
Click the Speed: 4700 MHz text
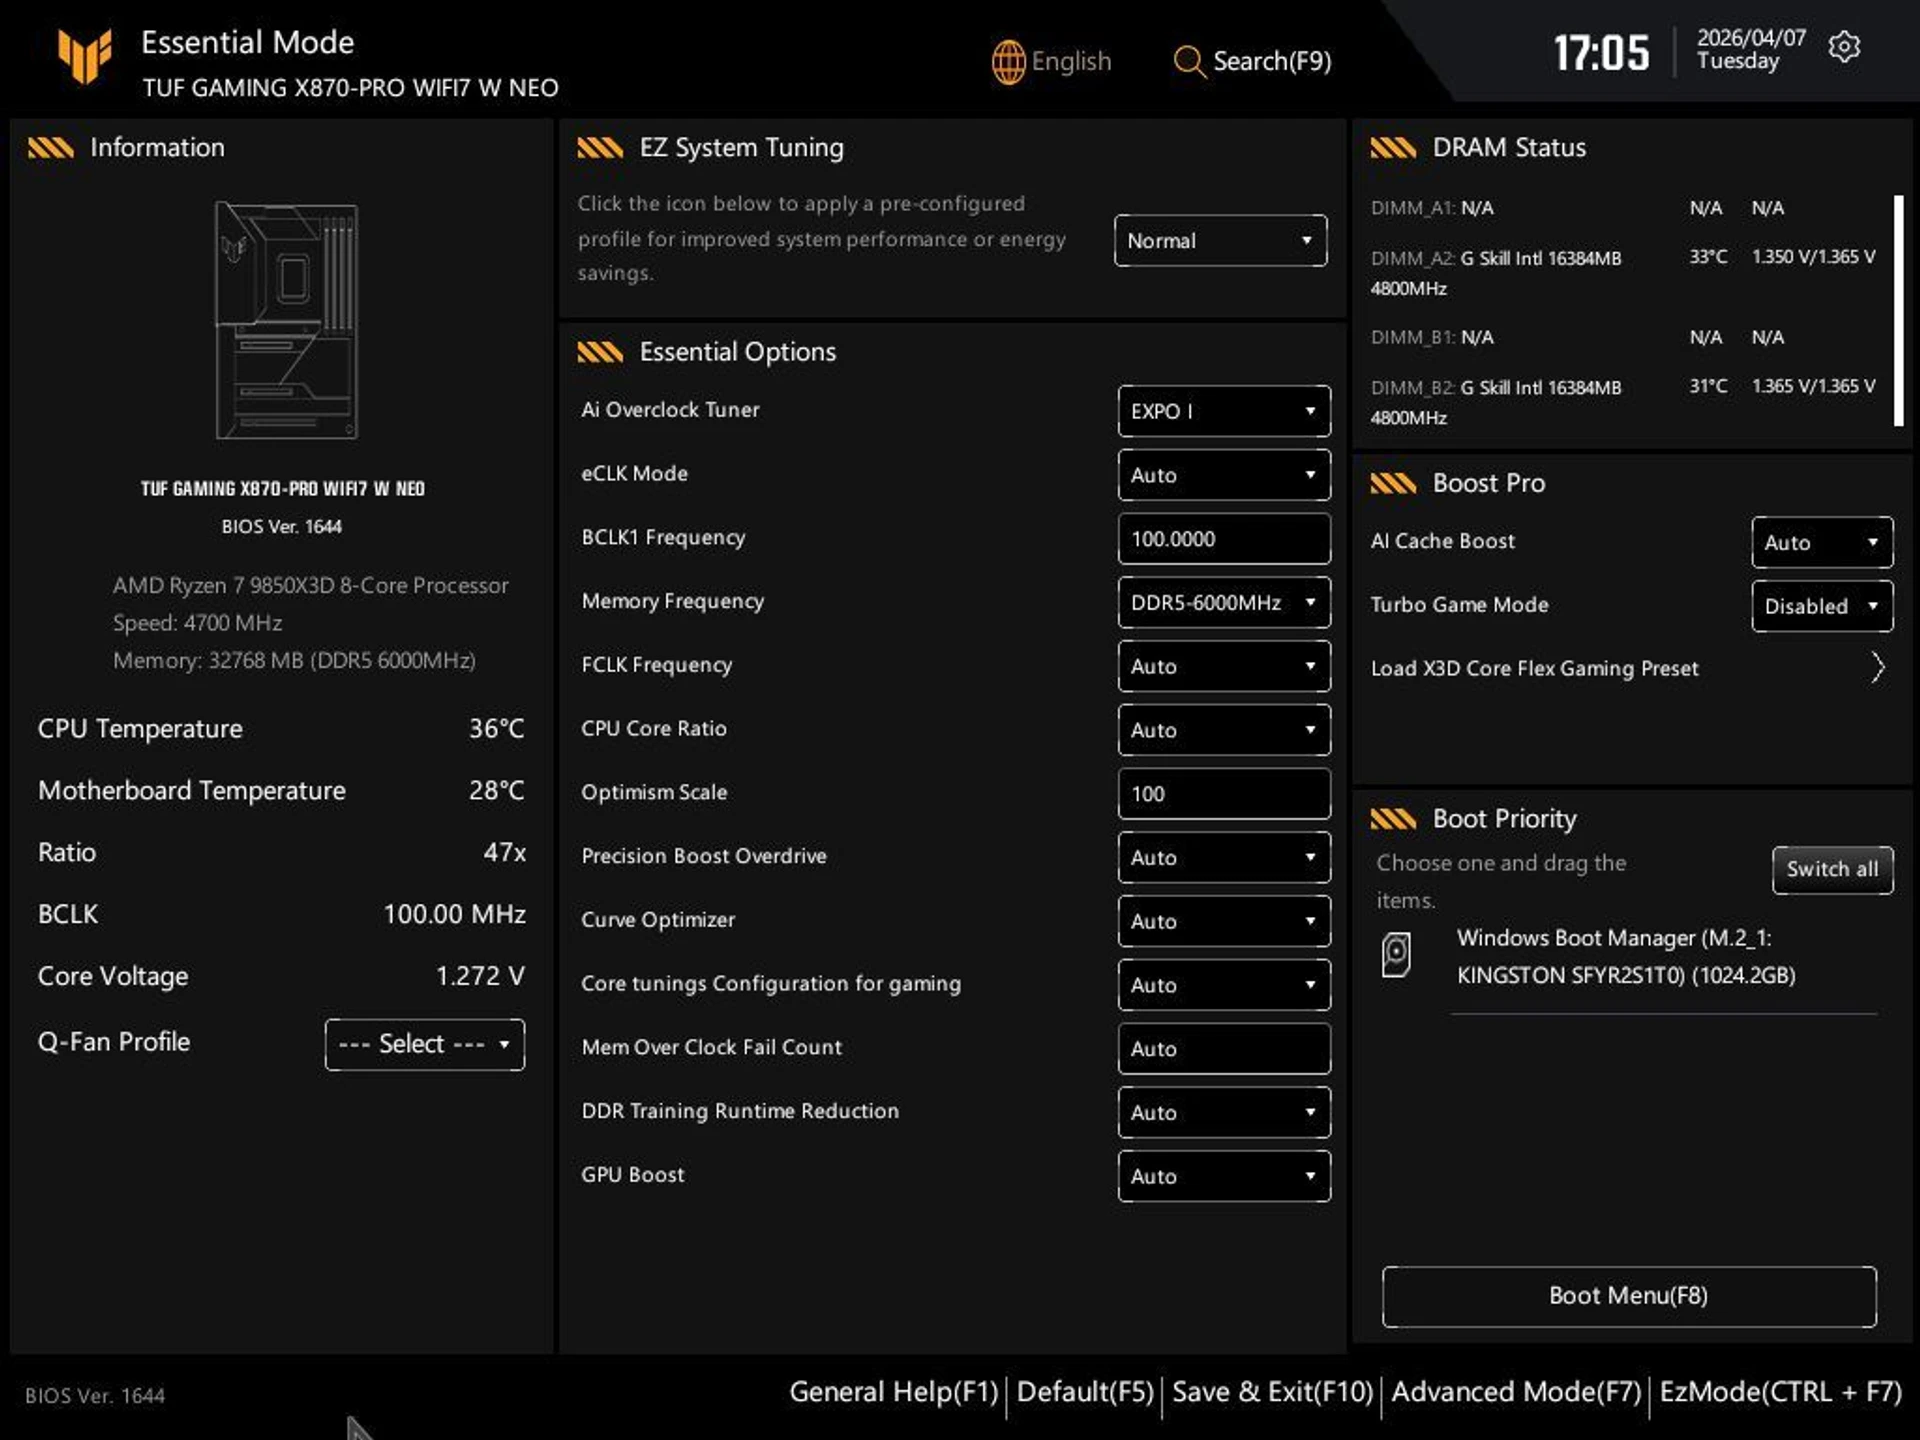(197, 623)
